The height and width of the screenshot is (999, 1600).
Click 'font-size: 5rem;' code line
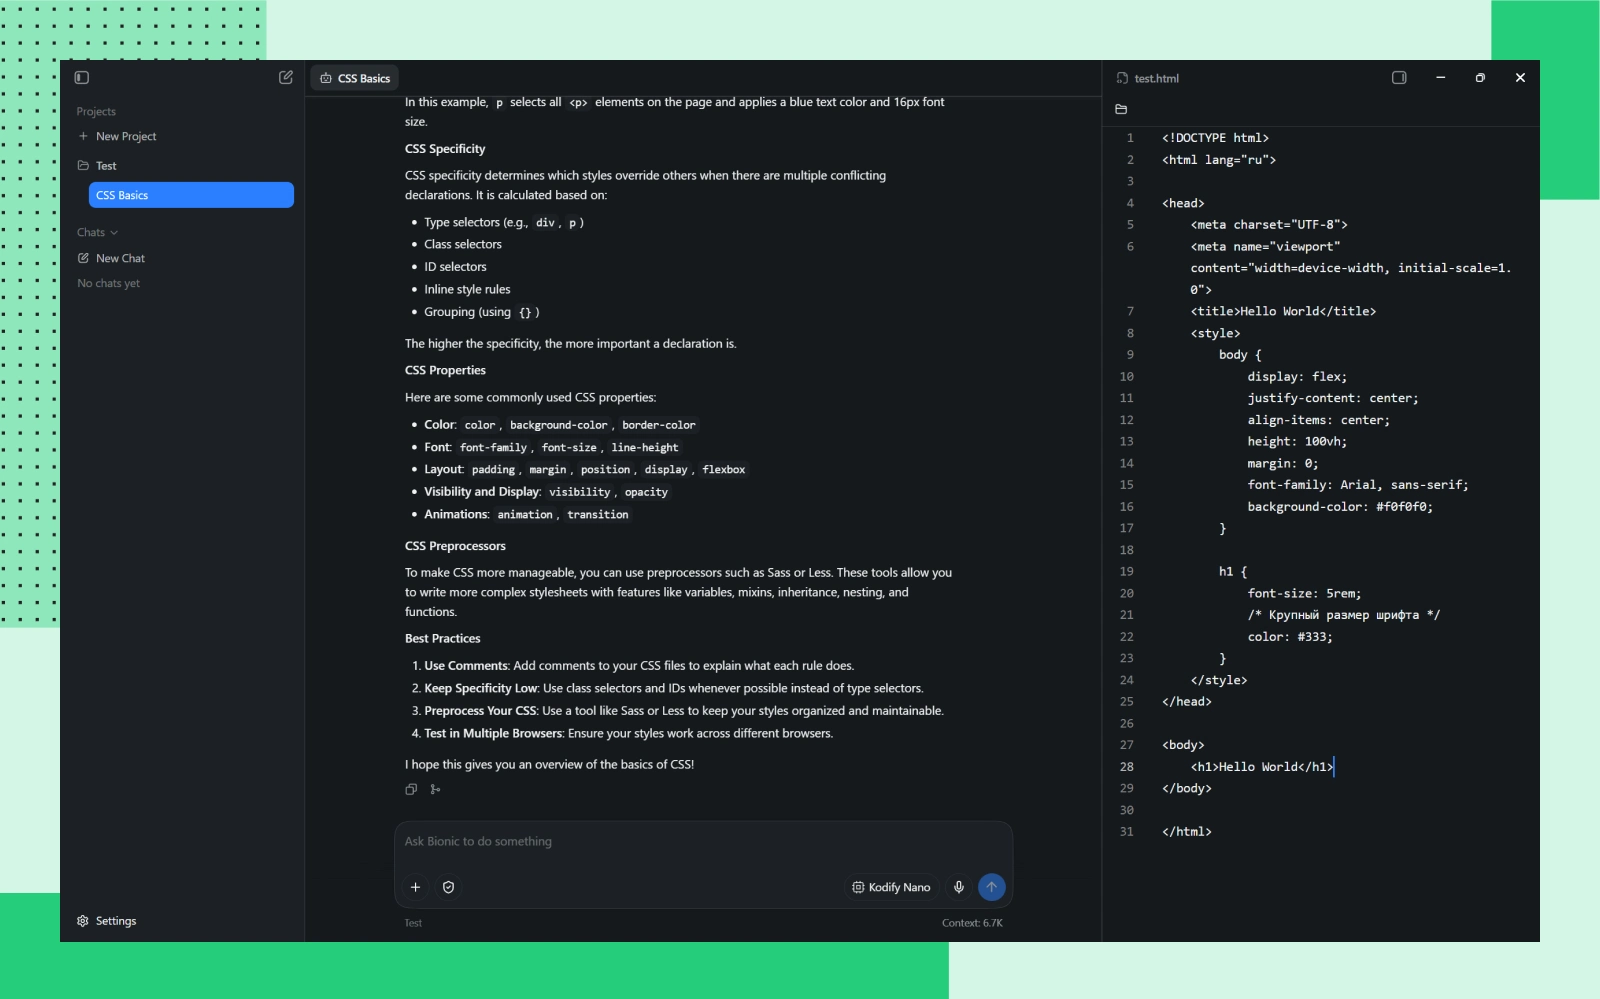pos(1304,594)
